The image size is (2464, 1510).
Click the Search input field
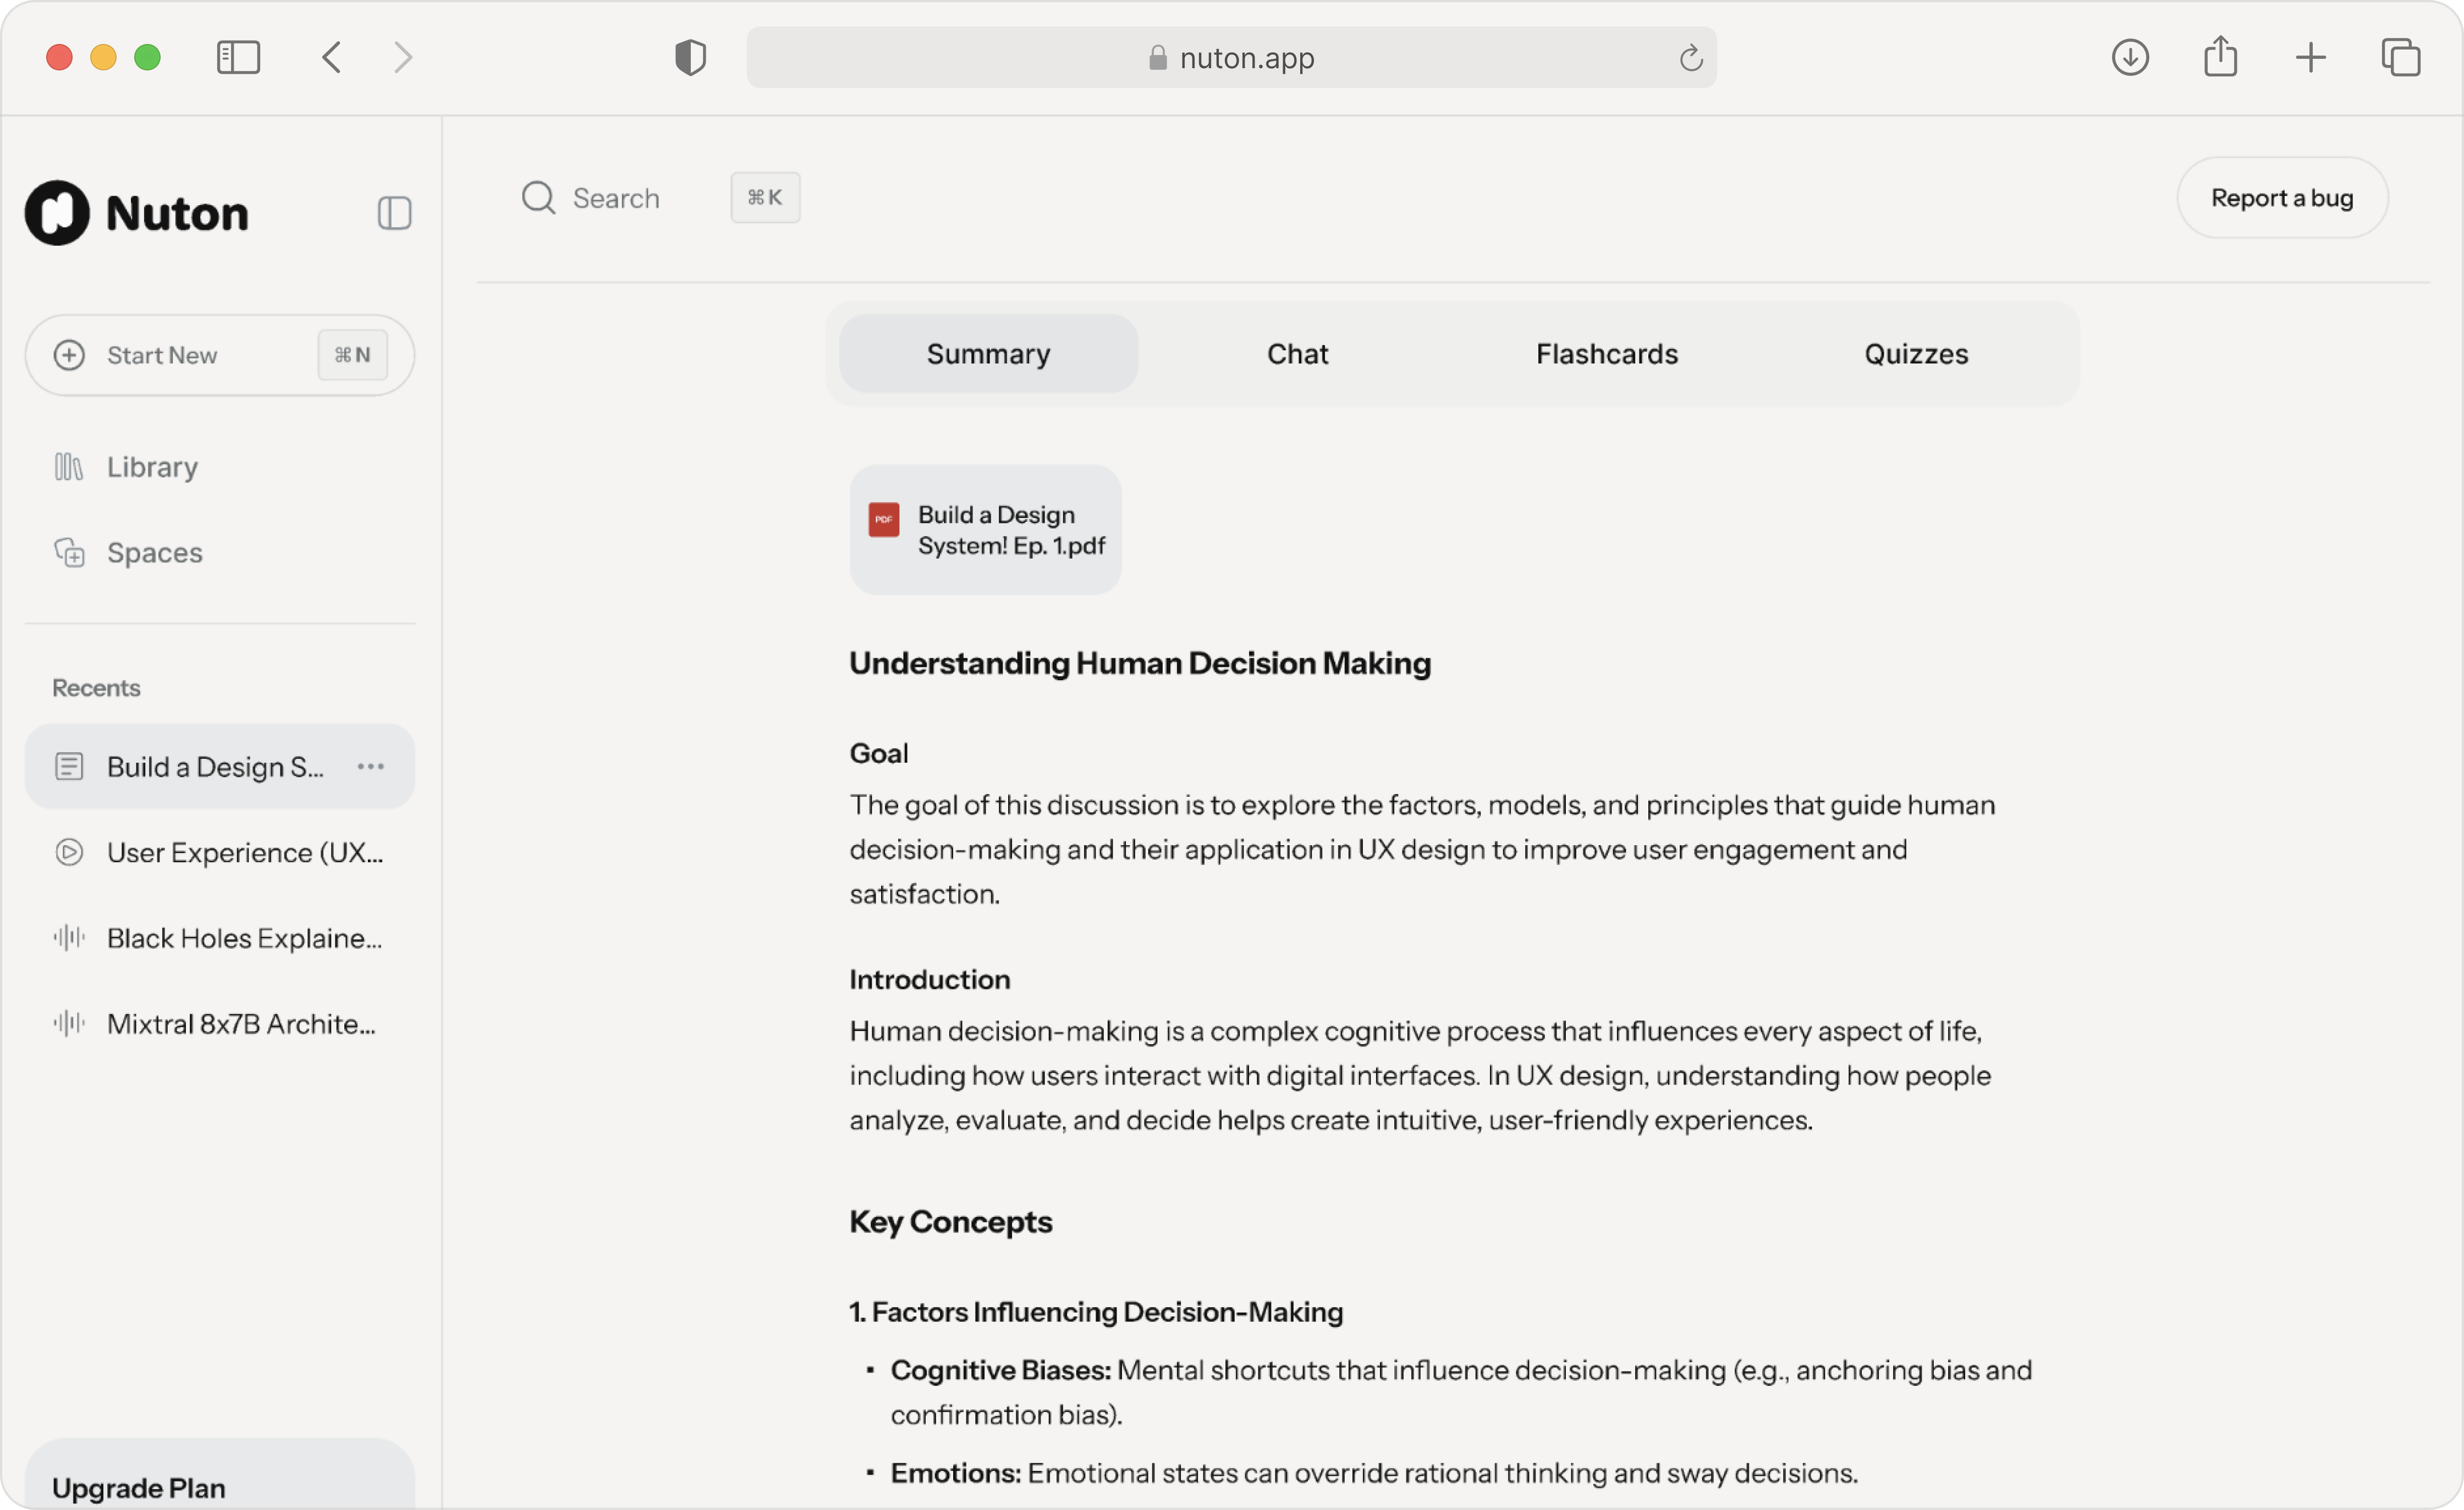point(615,198)
